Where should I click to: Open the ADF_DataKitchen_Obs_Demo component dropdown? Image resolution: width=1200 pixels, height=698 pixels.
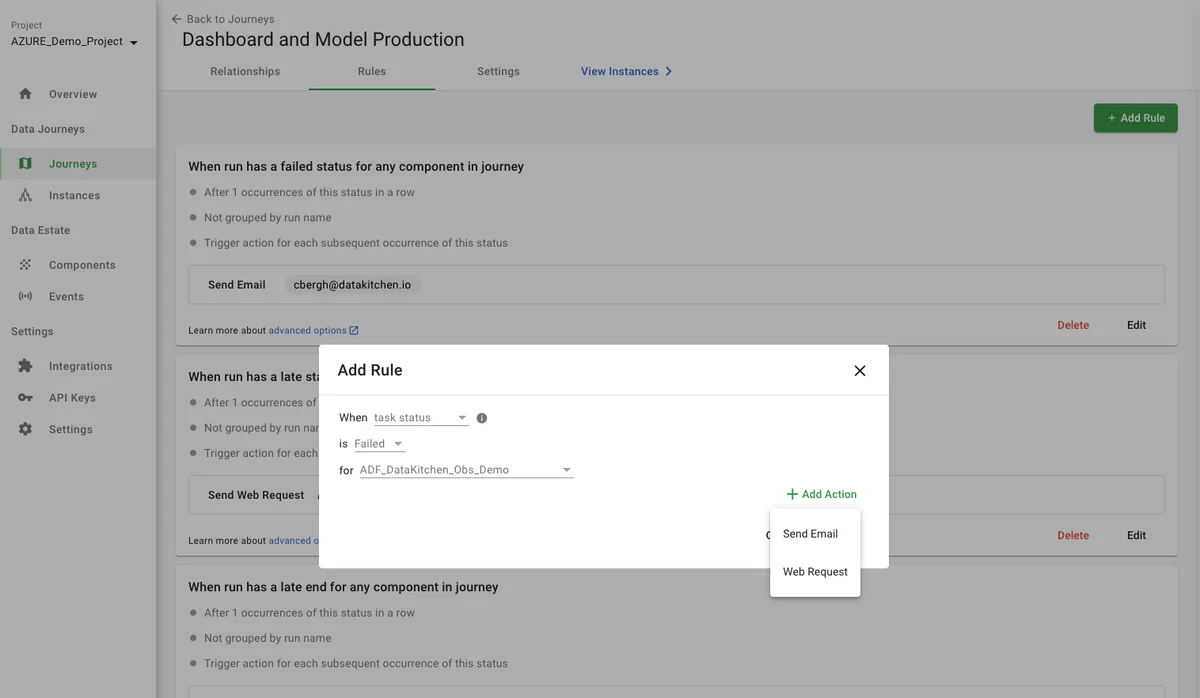(466, 470)
